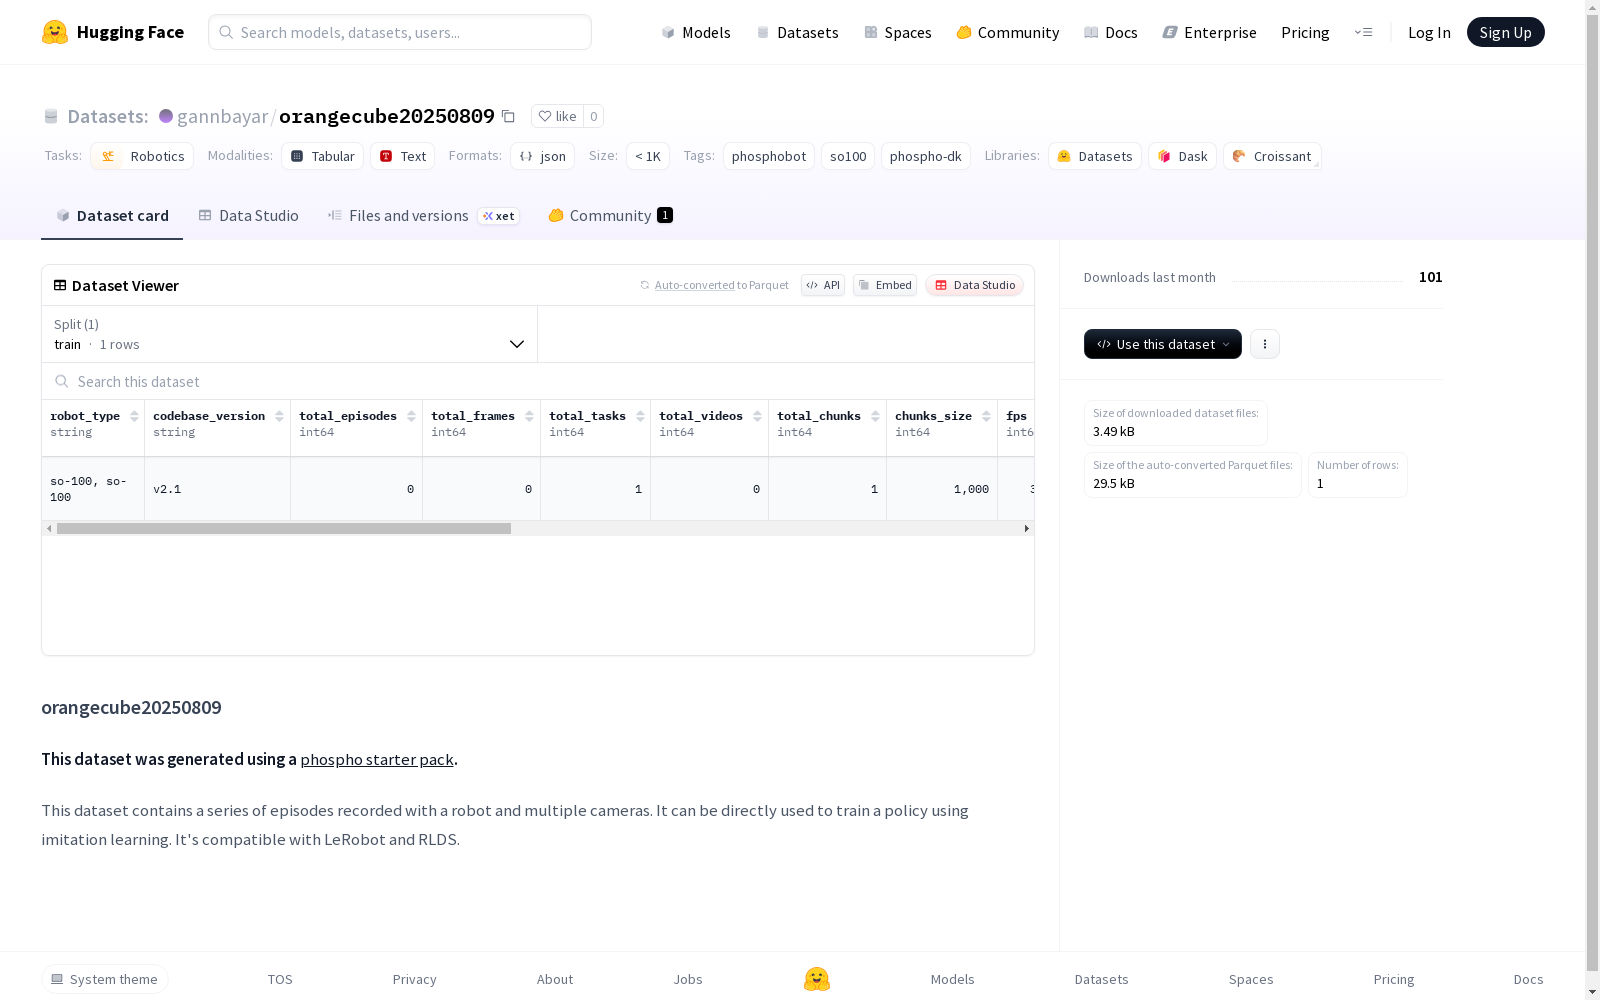Click the Croissant library tag

tap(1272, 156)
